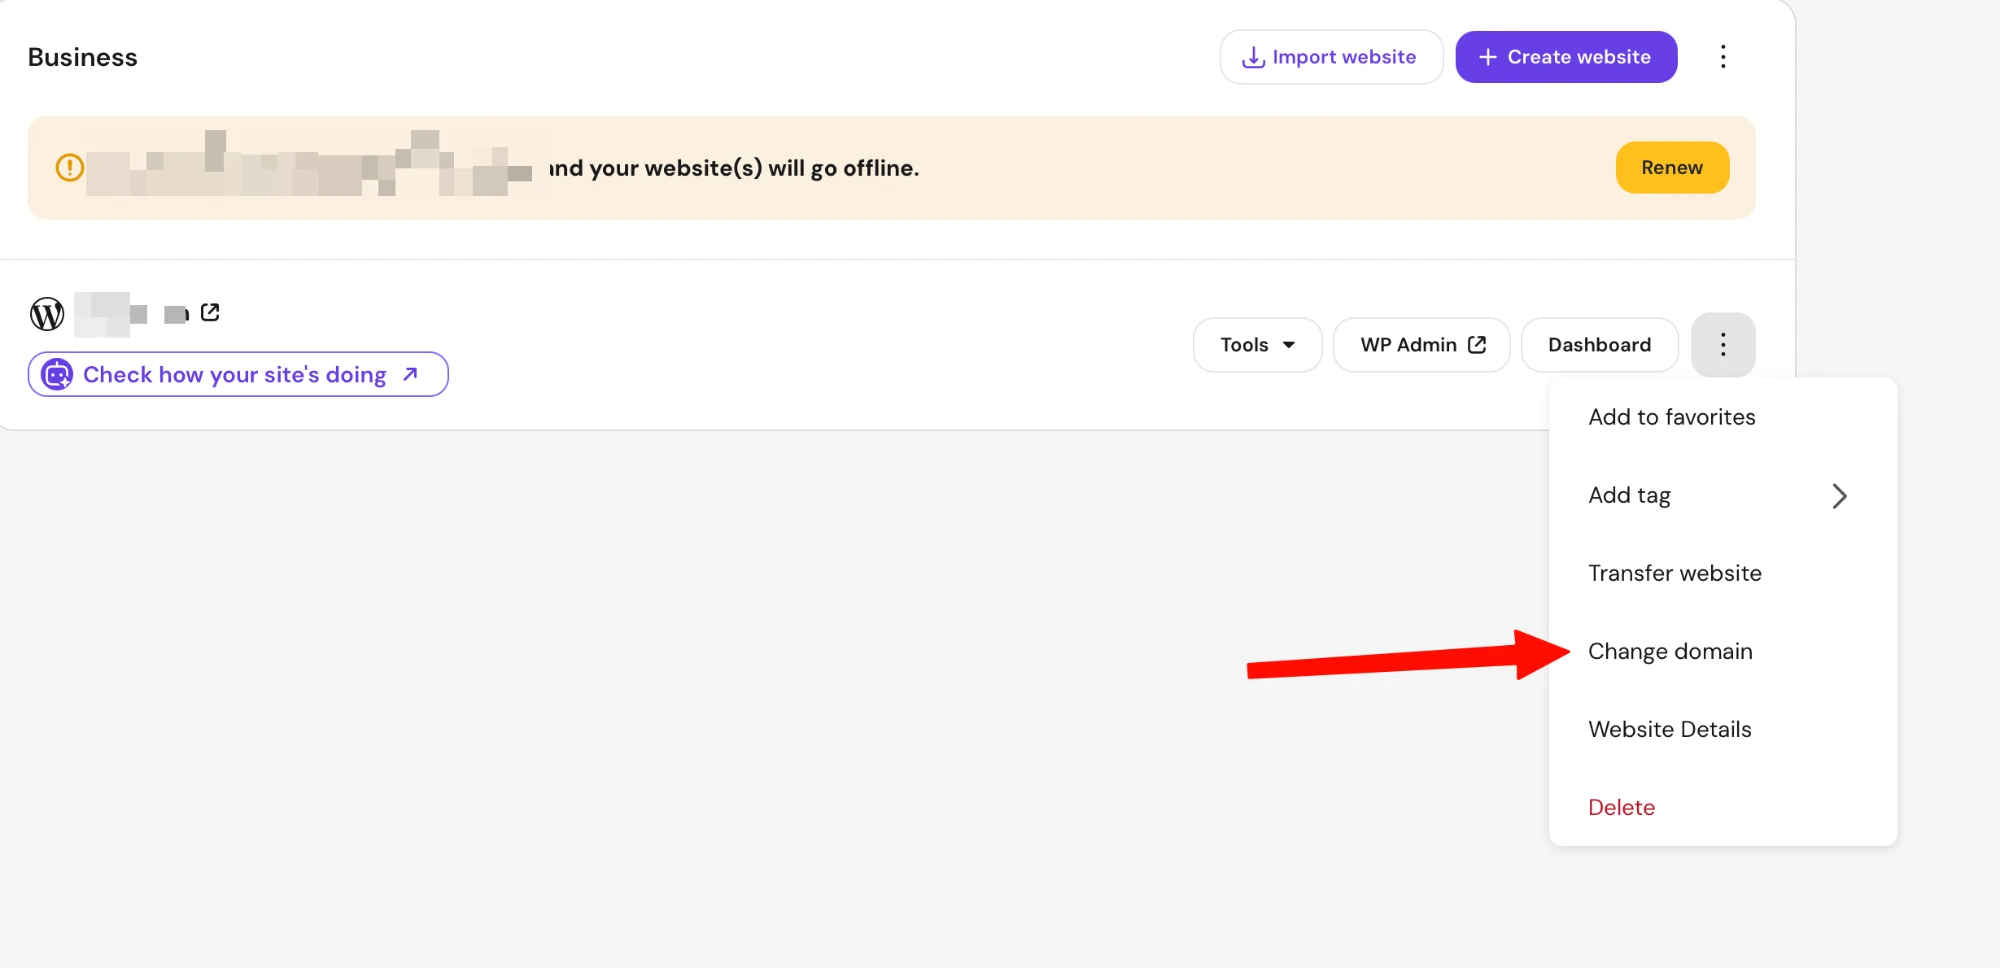Viewport: 2000px width, 968px height.
Task: Click the Import website button
Action: pos(1331,57)
